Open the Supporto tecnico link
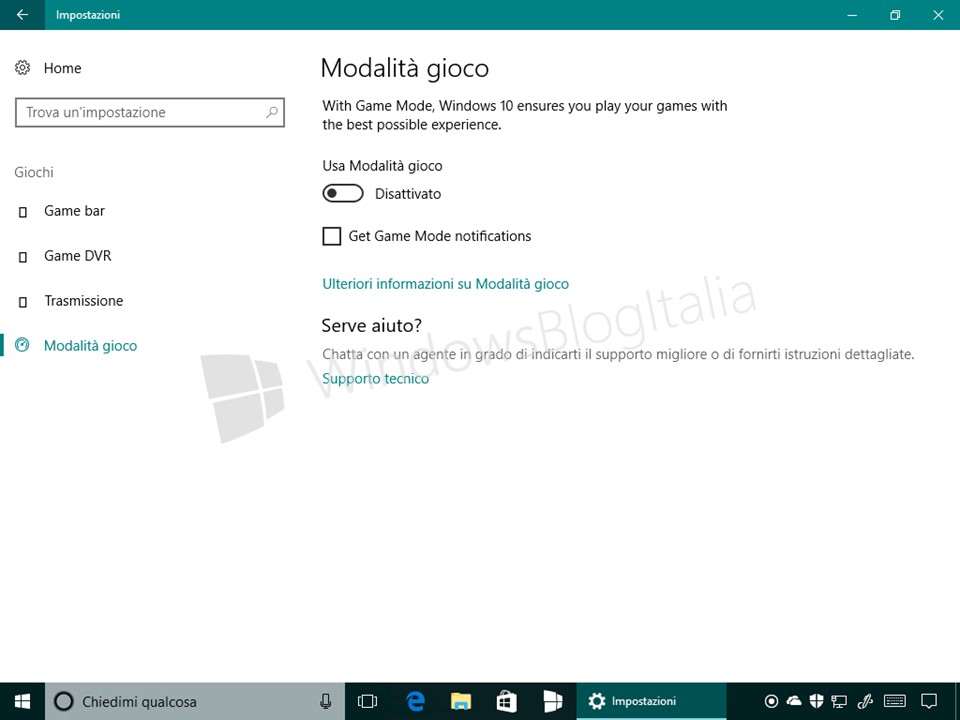The width and height of the screenshot is (960, 720). tap(375, 378)
